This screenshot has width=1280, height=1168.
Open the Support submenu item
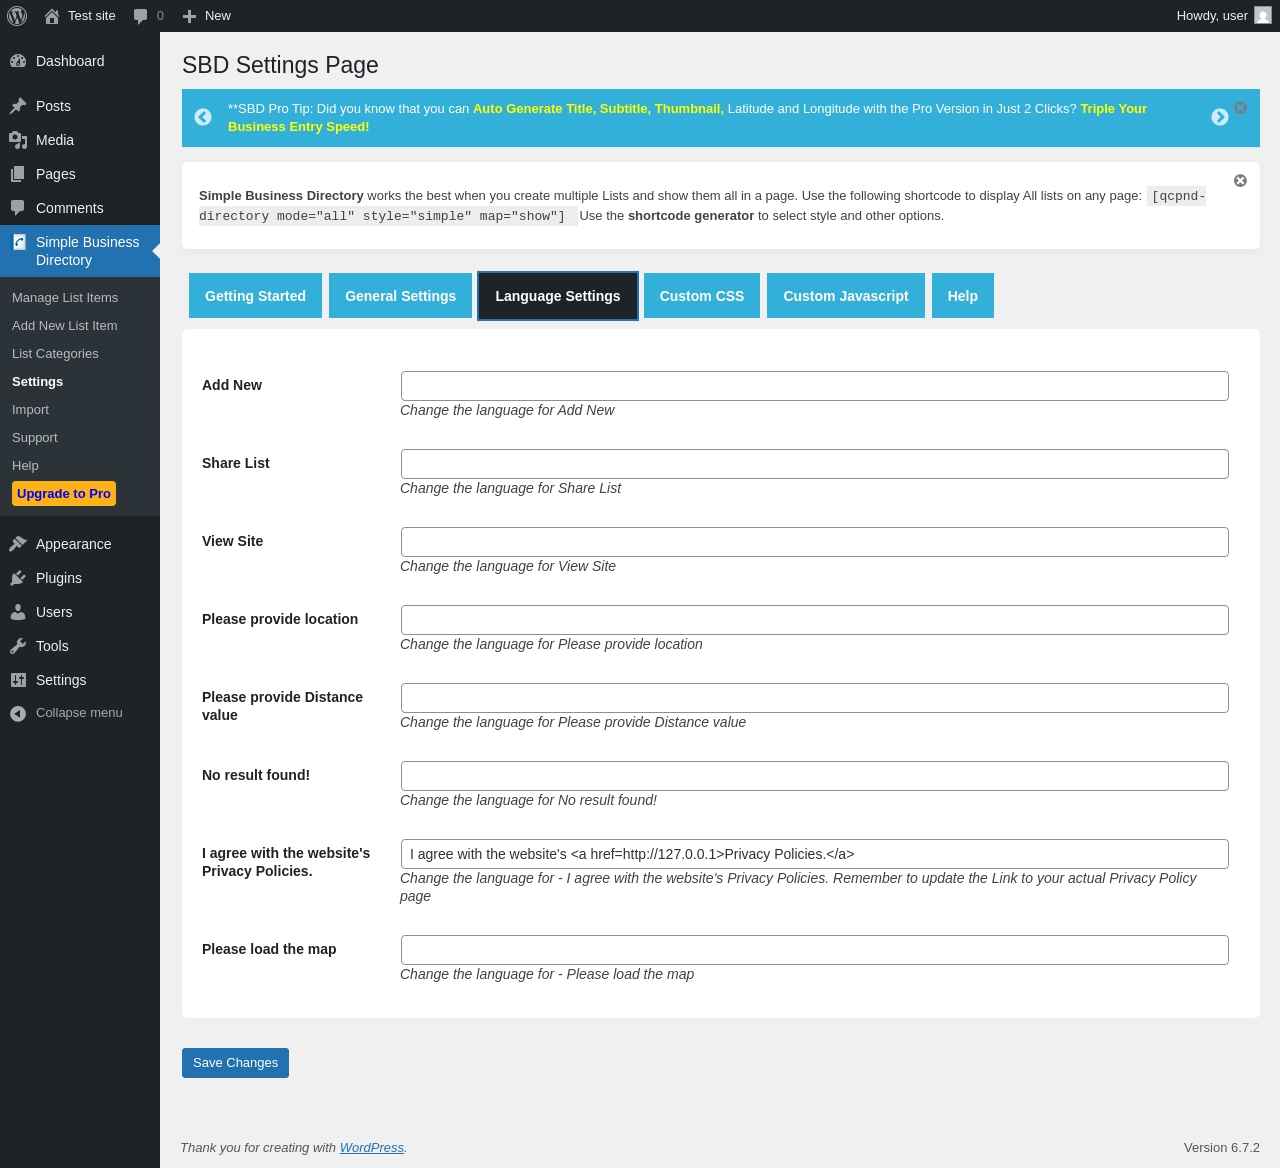(x=35, y=438)
